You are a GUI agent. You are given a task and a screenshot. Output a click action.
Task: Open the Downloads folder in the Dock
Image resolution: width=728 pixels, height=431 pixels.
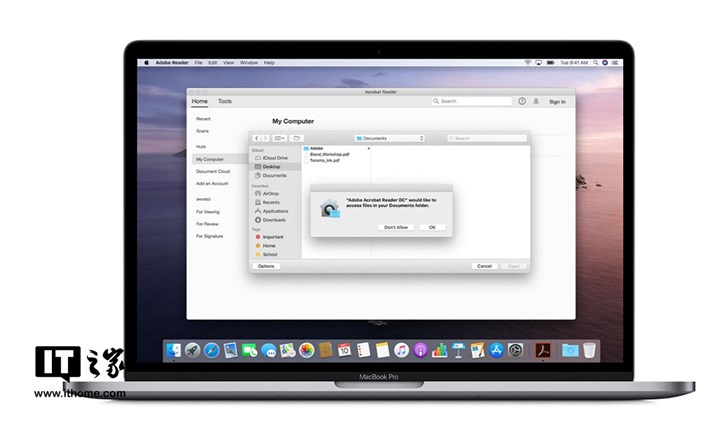[x=570, y=350]
